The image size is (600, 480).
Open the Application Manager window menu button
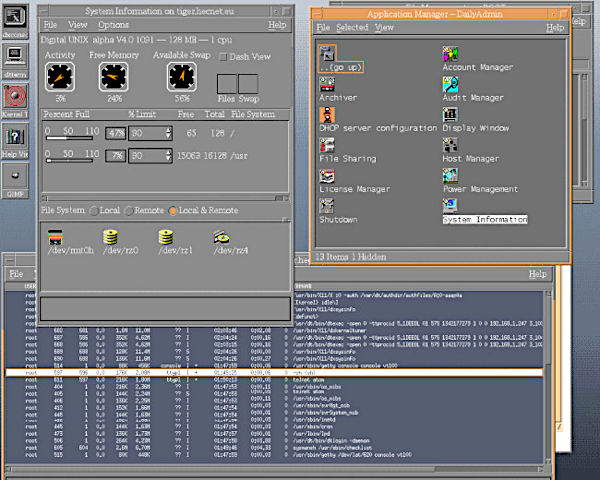(x=317, y=14)
